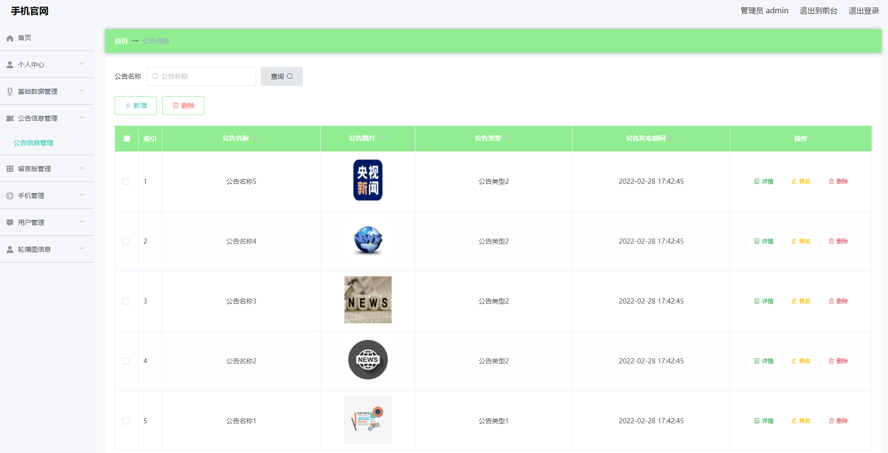Collapse the 公告信息管理 section arrow
The width and height of the screenshot is (888, 453).
pyautogui.click(x=82, y=118)
